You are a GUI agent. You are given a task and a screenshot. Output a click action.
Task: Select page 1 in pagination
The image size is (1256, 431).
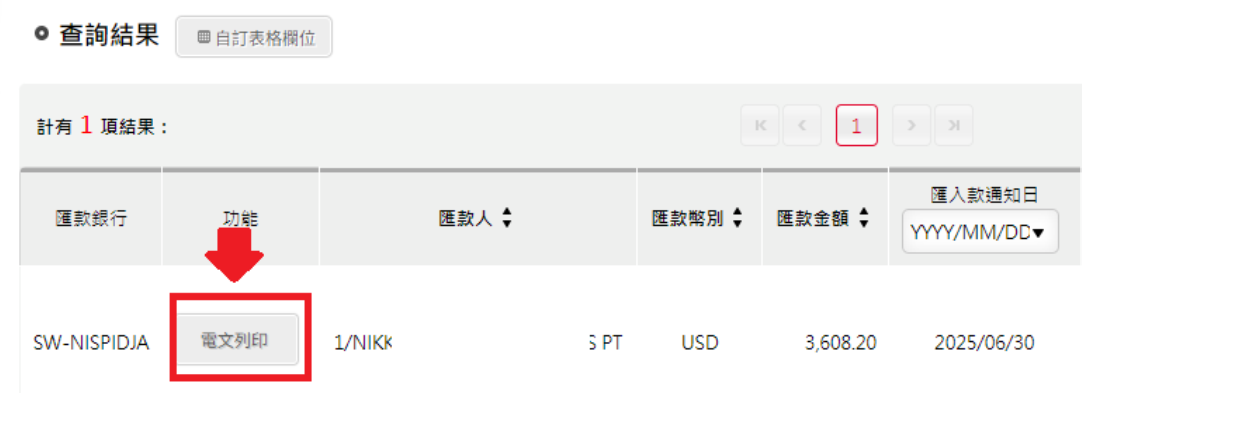pyautogui.click(x=856, y=126)
